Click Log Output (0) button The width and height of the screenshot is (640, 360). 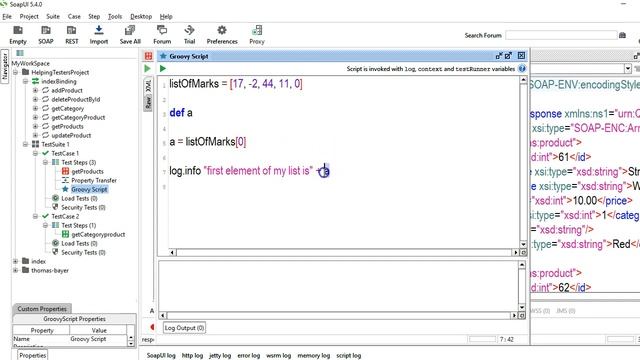tap(184, 328)
